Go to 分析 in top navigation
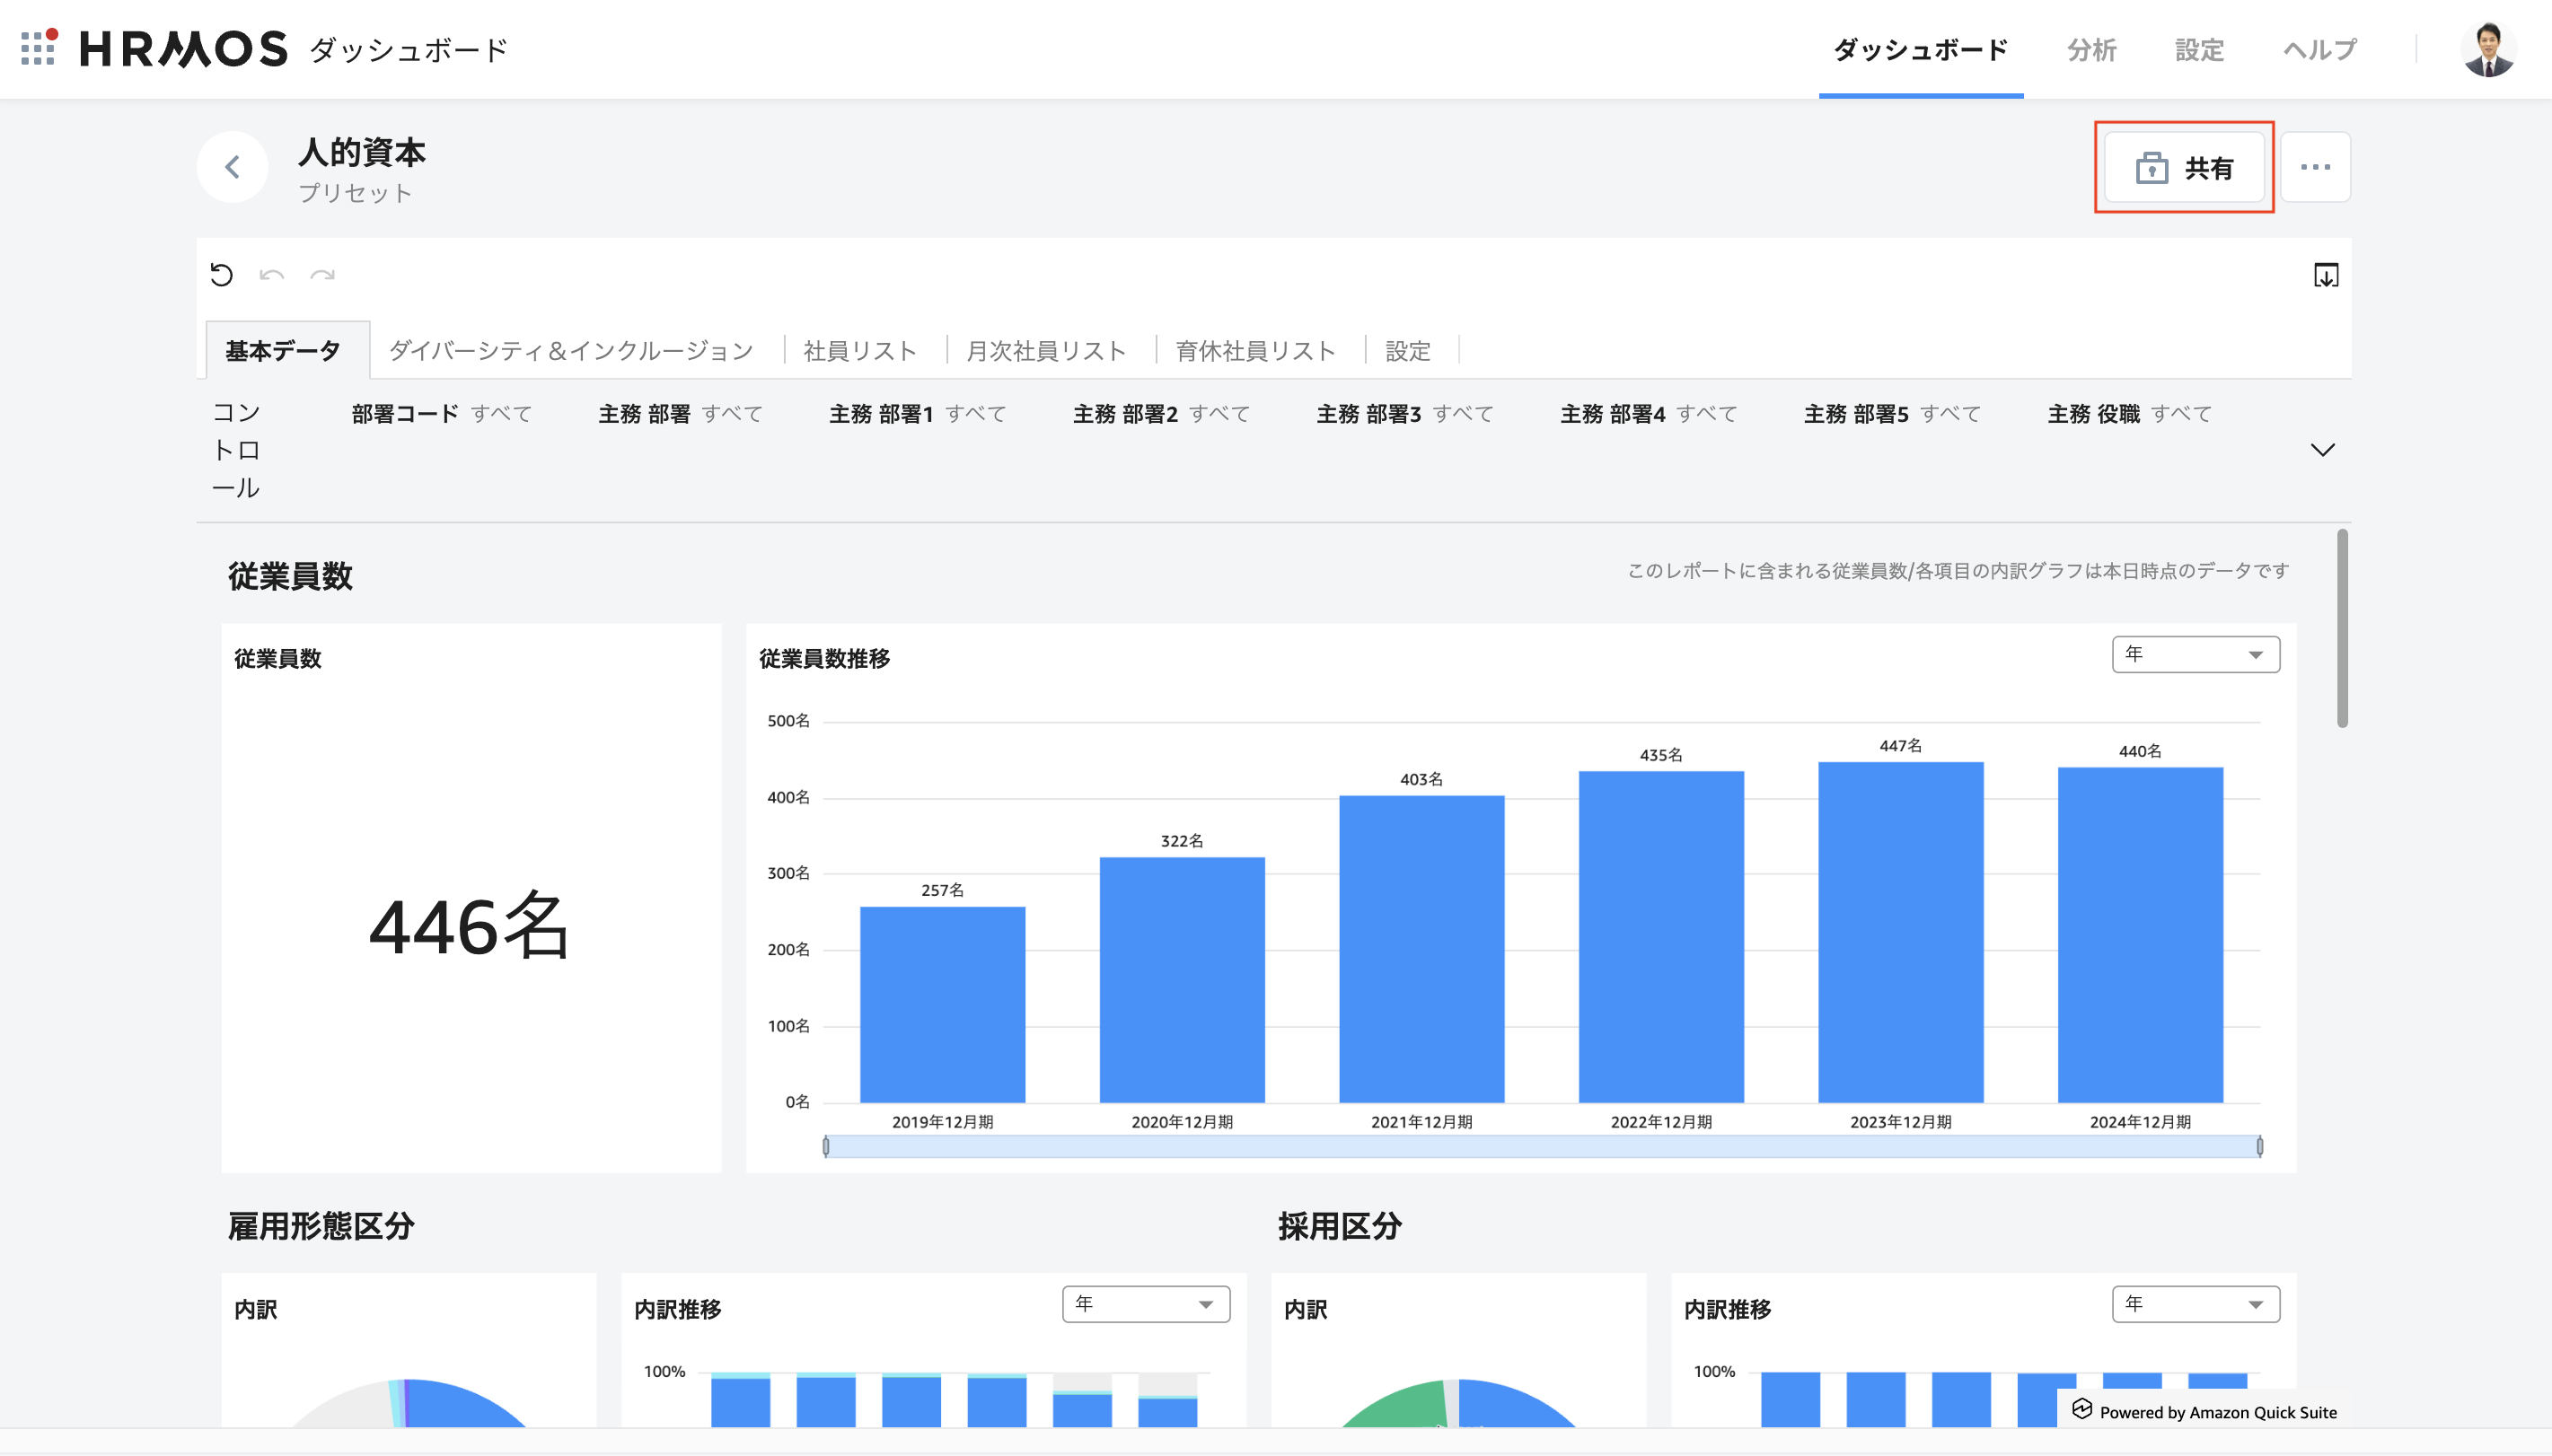2552x1456 pixels. click(2091, 50)
